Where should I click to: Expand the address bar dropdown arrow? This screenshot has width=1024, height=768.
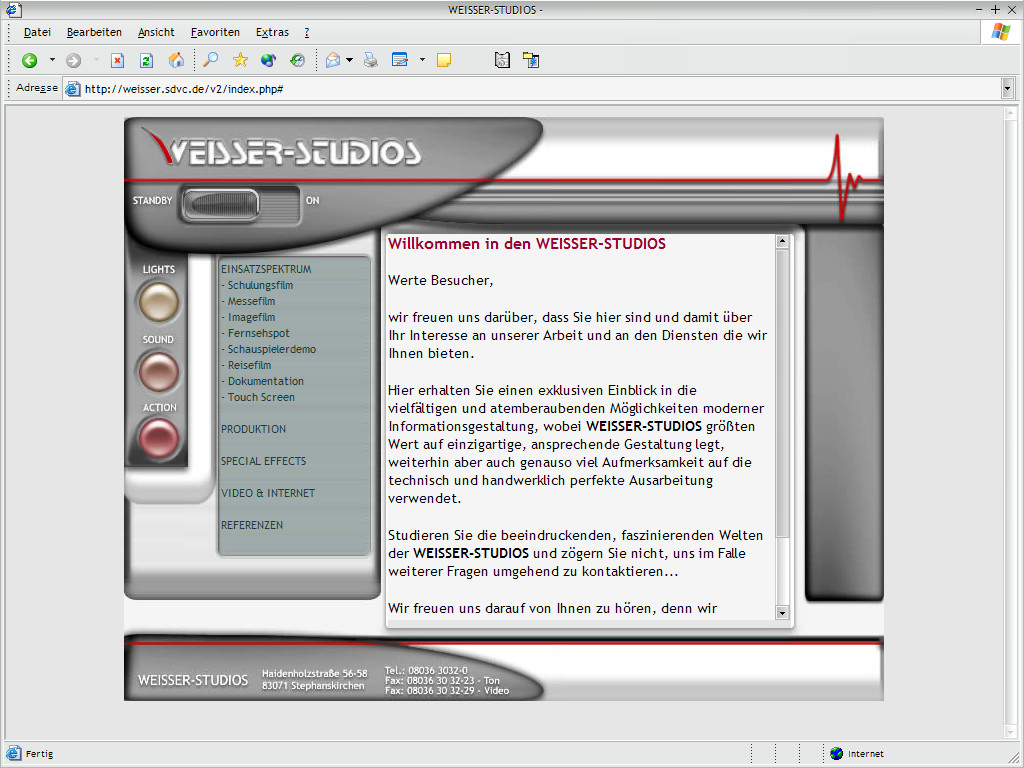[x=1007, y=89]
